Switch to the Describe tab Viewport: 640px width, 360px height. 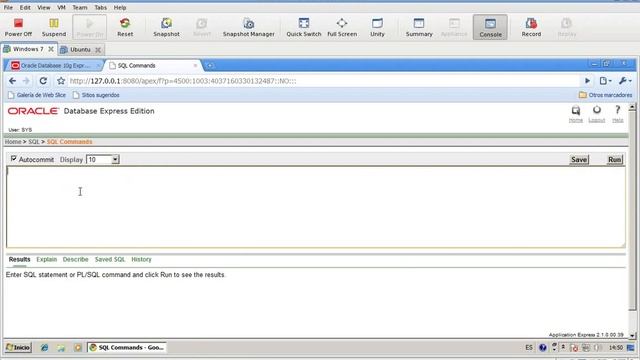tap(76, 260)
